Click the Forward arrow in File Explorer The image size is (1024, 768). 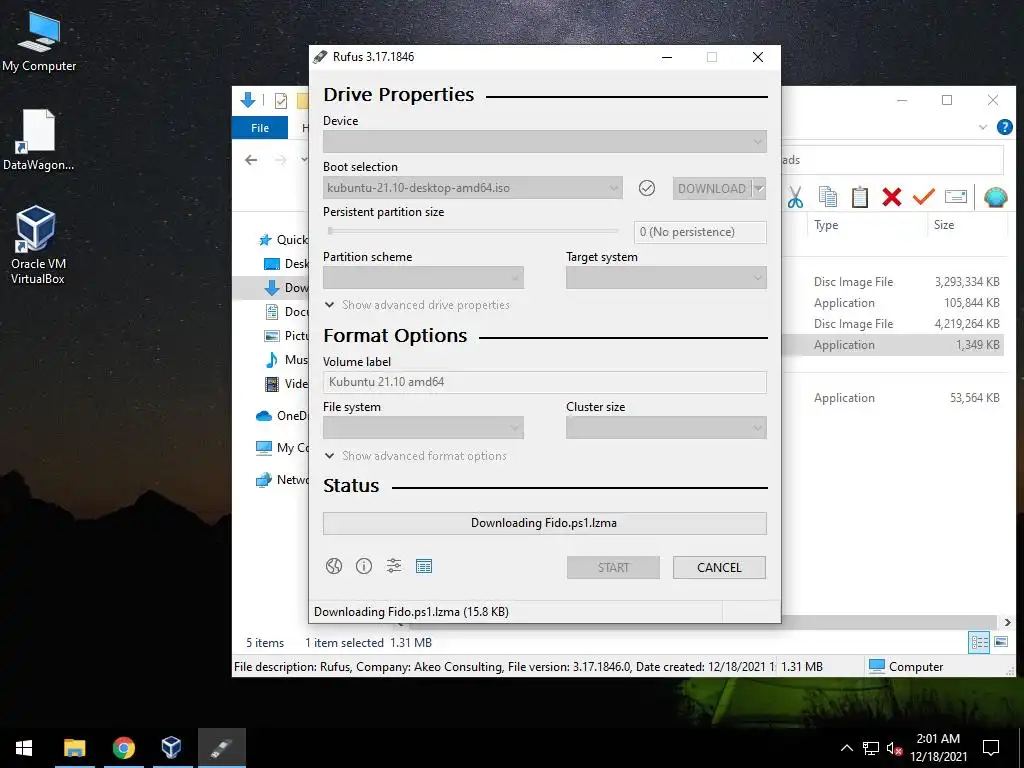pyautogui.click(x=280, y=160)
